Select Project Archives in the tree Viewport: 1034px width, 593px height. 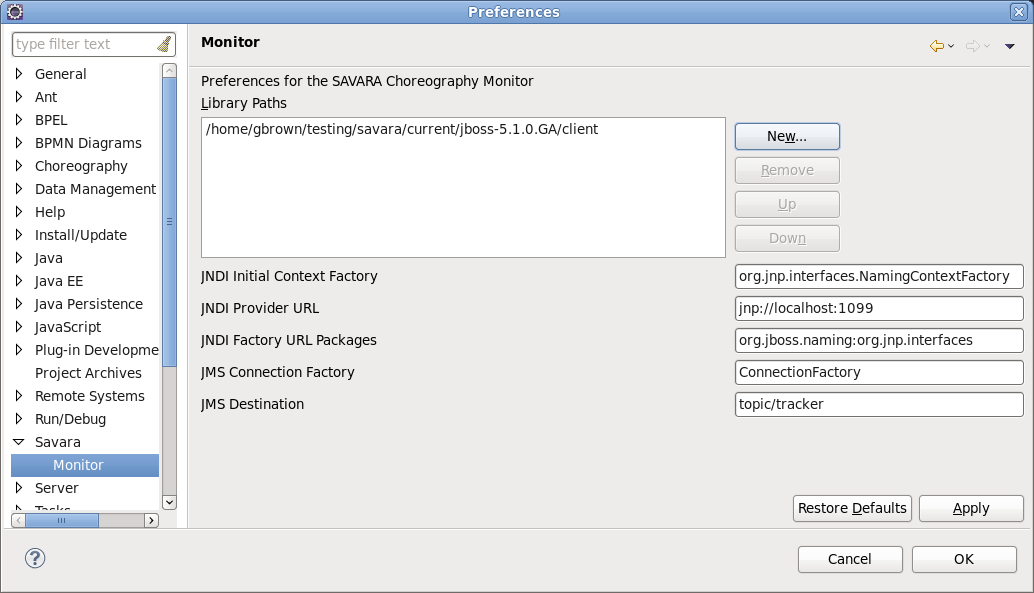click(x=88, y=373)
